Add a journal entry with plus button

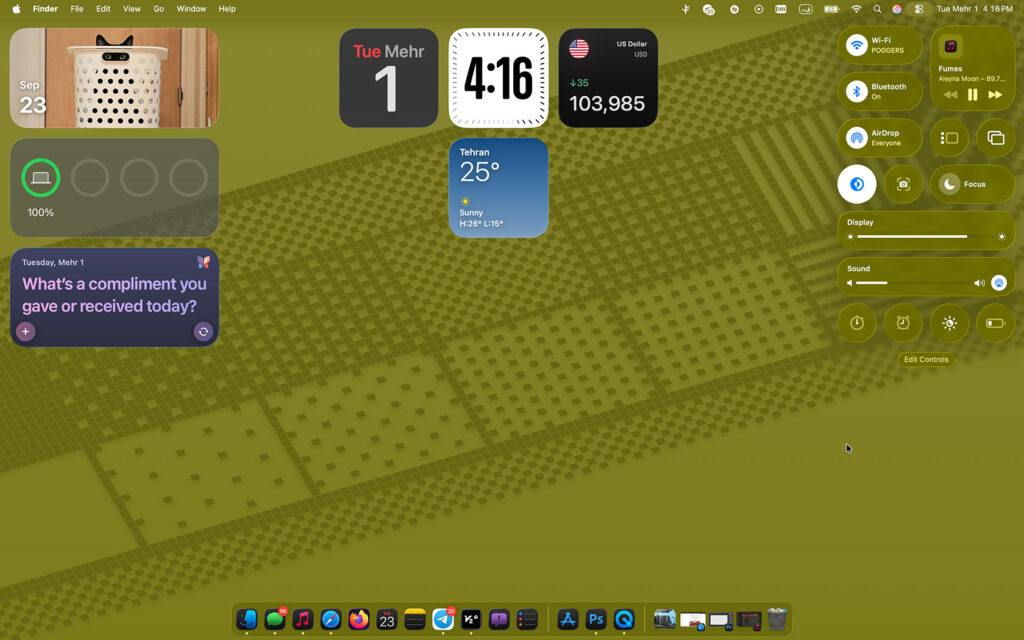pyautogui.click(x=25, y=331)
